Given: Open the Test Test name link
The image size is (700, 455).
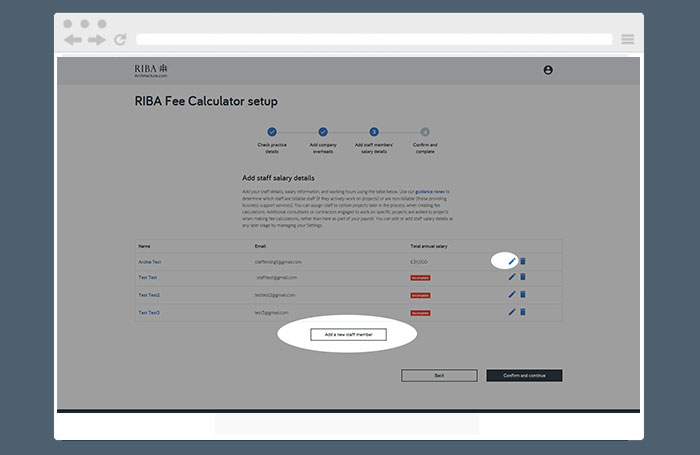Looking at the screenshot, I should (147, 277).
